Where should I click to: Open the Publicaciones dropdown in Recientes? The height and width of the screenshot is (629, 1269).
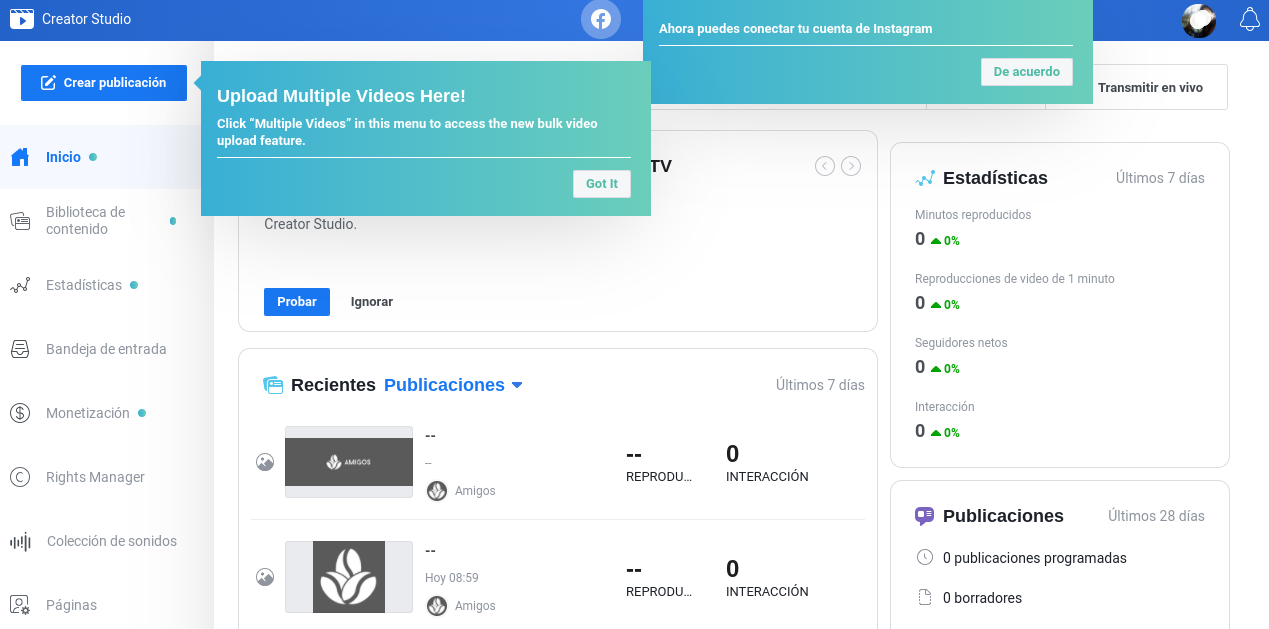coord(453,385)
